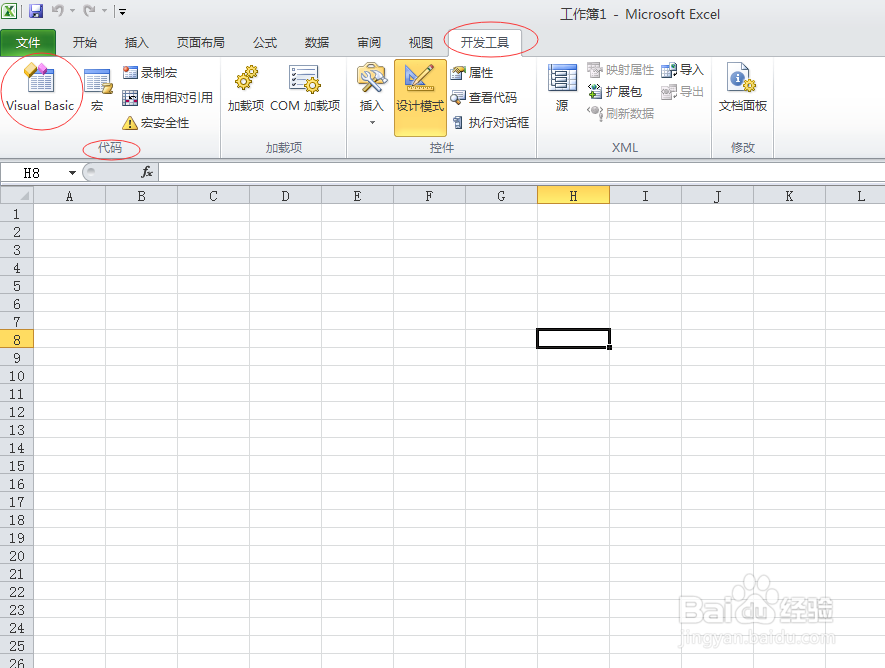Click Map Properties (映射属性)
The height and width of the screenshot is (668, 885).
620,70
